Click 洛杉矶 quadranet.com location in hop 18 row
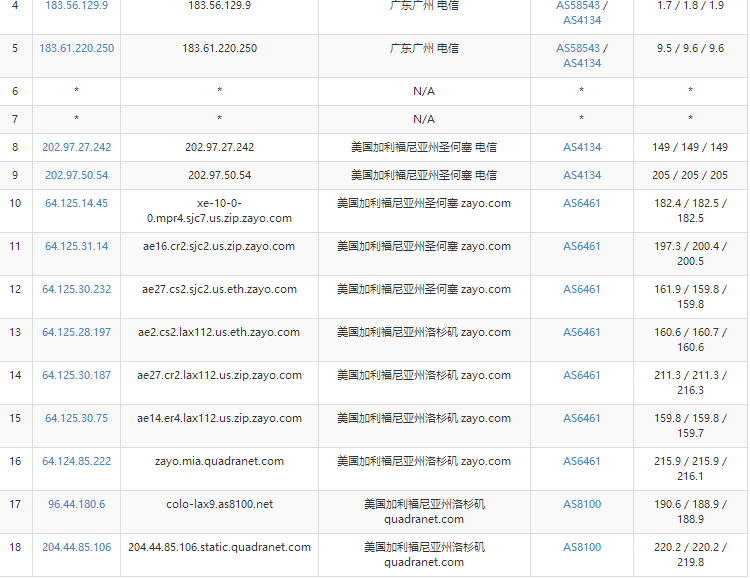Viewport: 750px width, 578px height. (424, 555)
